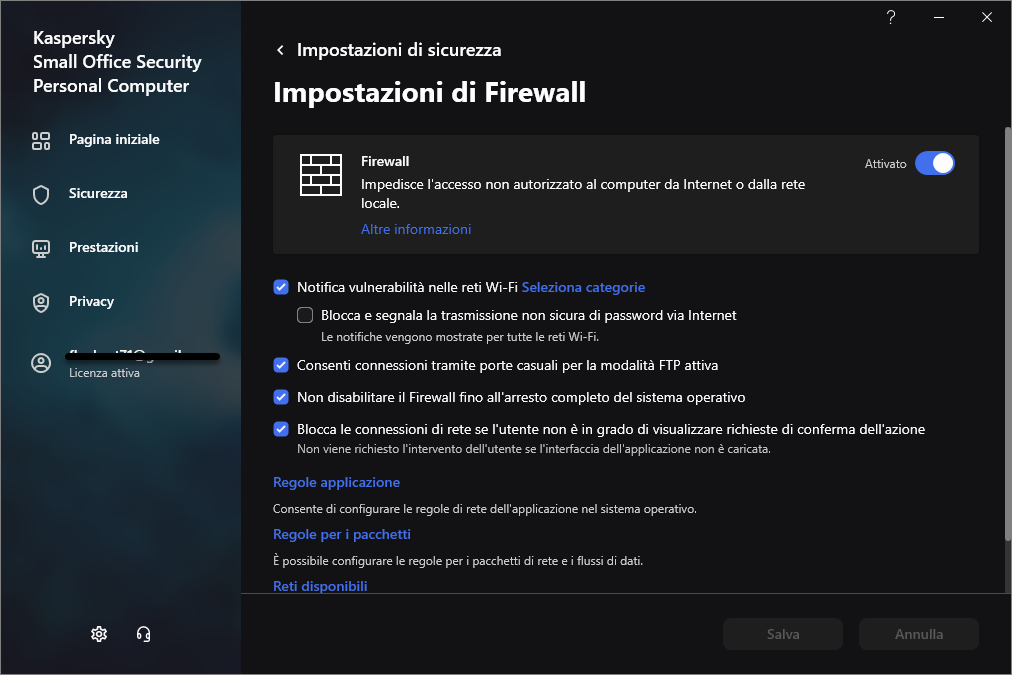Uncheck Consenti connessioni tramite porte casuali FTP
1012x675 pixels.
click(x=281, y=365)
